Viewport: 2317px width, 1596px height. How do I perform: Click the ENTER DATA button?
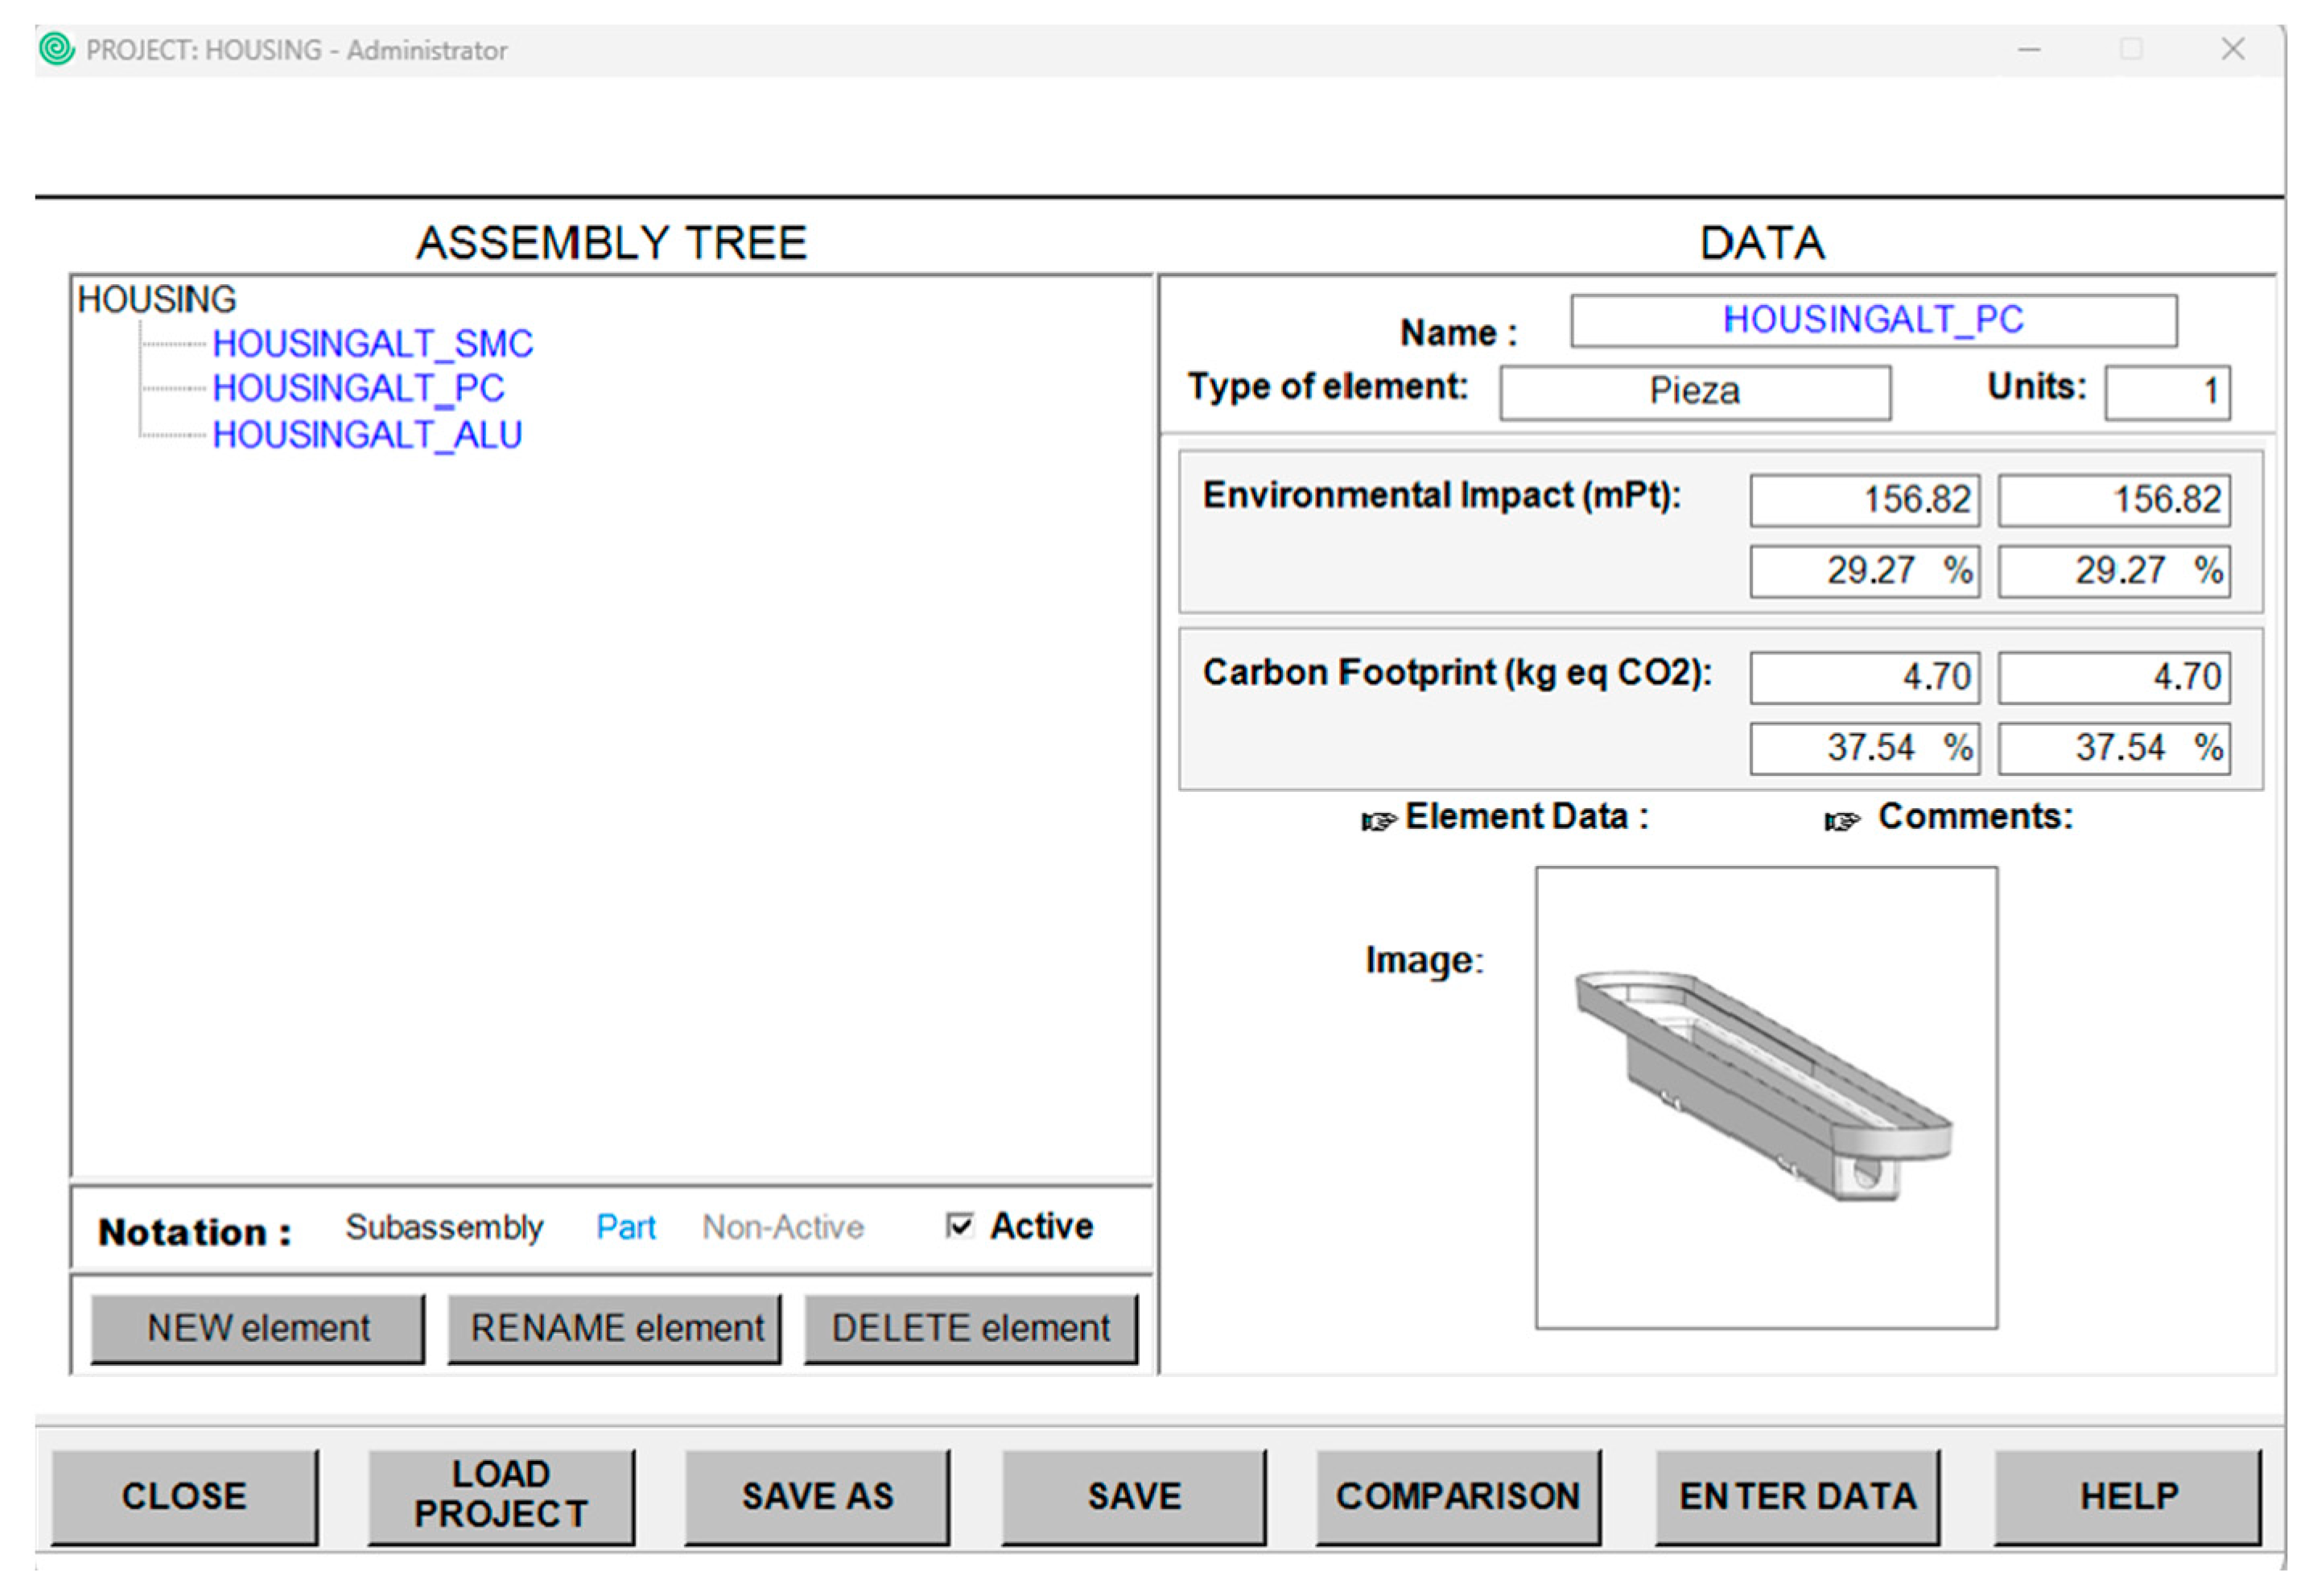(x=1797, y=1496)
